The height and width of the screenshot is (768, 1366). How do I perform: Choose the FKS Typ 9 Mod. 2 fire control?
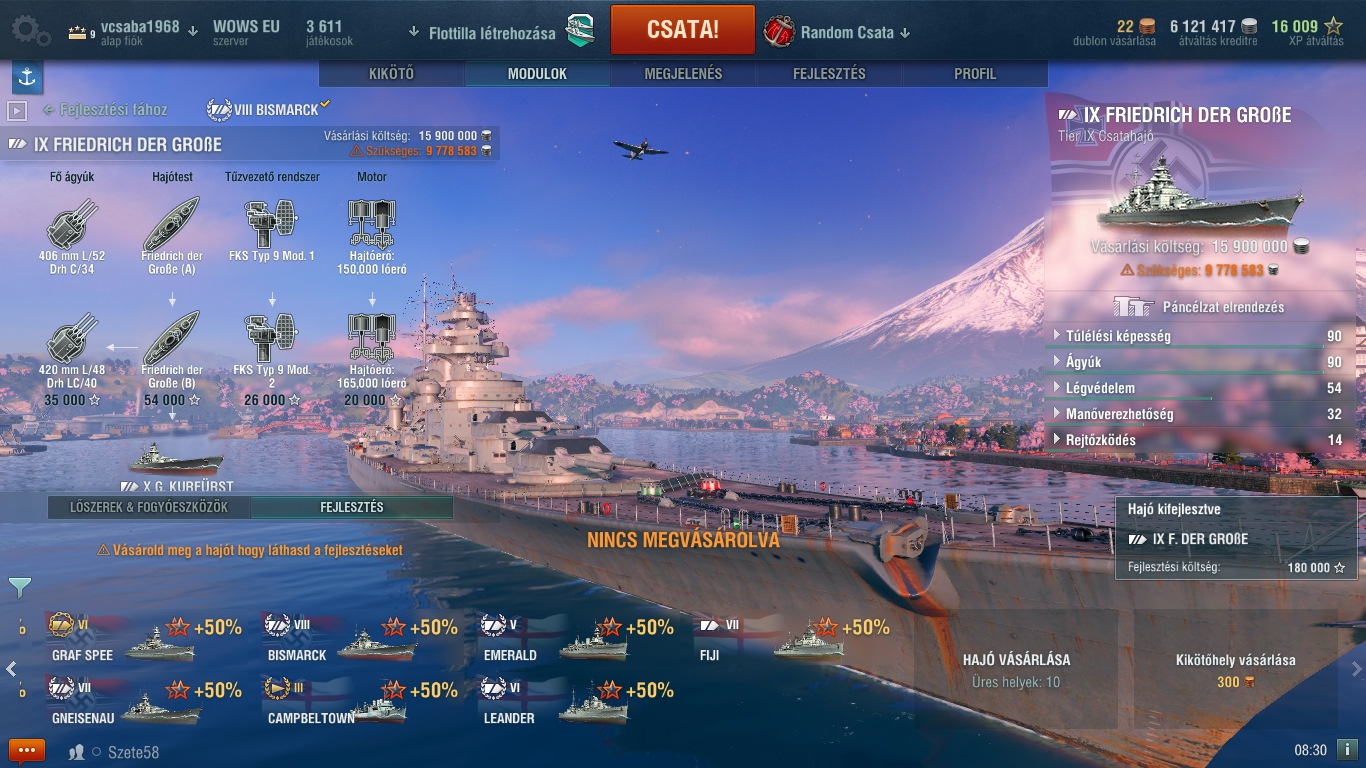tap(271, 358)
